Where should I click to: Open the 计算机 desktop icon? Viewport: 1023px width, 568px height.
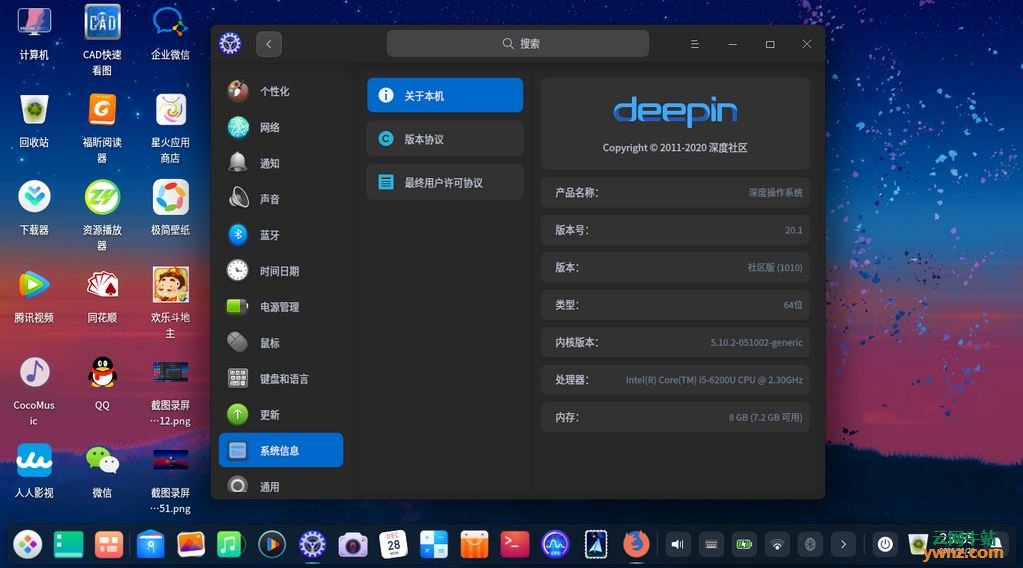(34, 34)
